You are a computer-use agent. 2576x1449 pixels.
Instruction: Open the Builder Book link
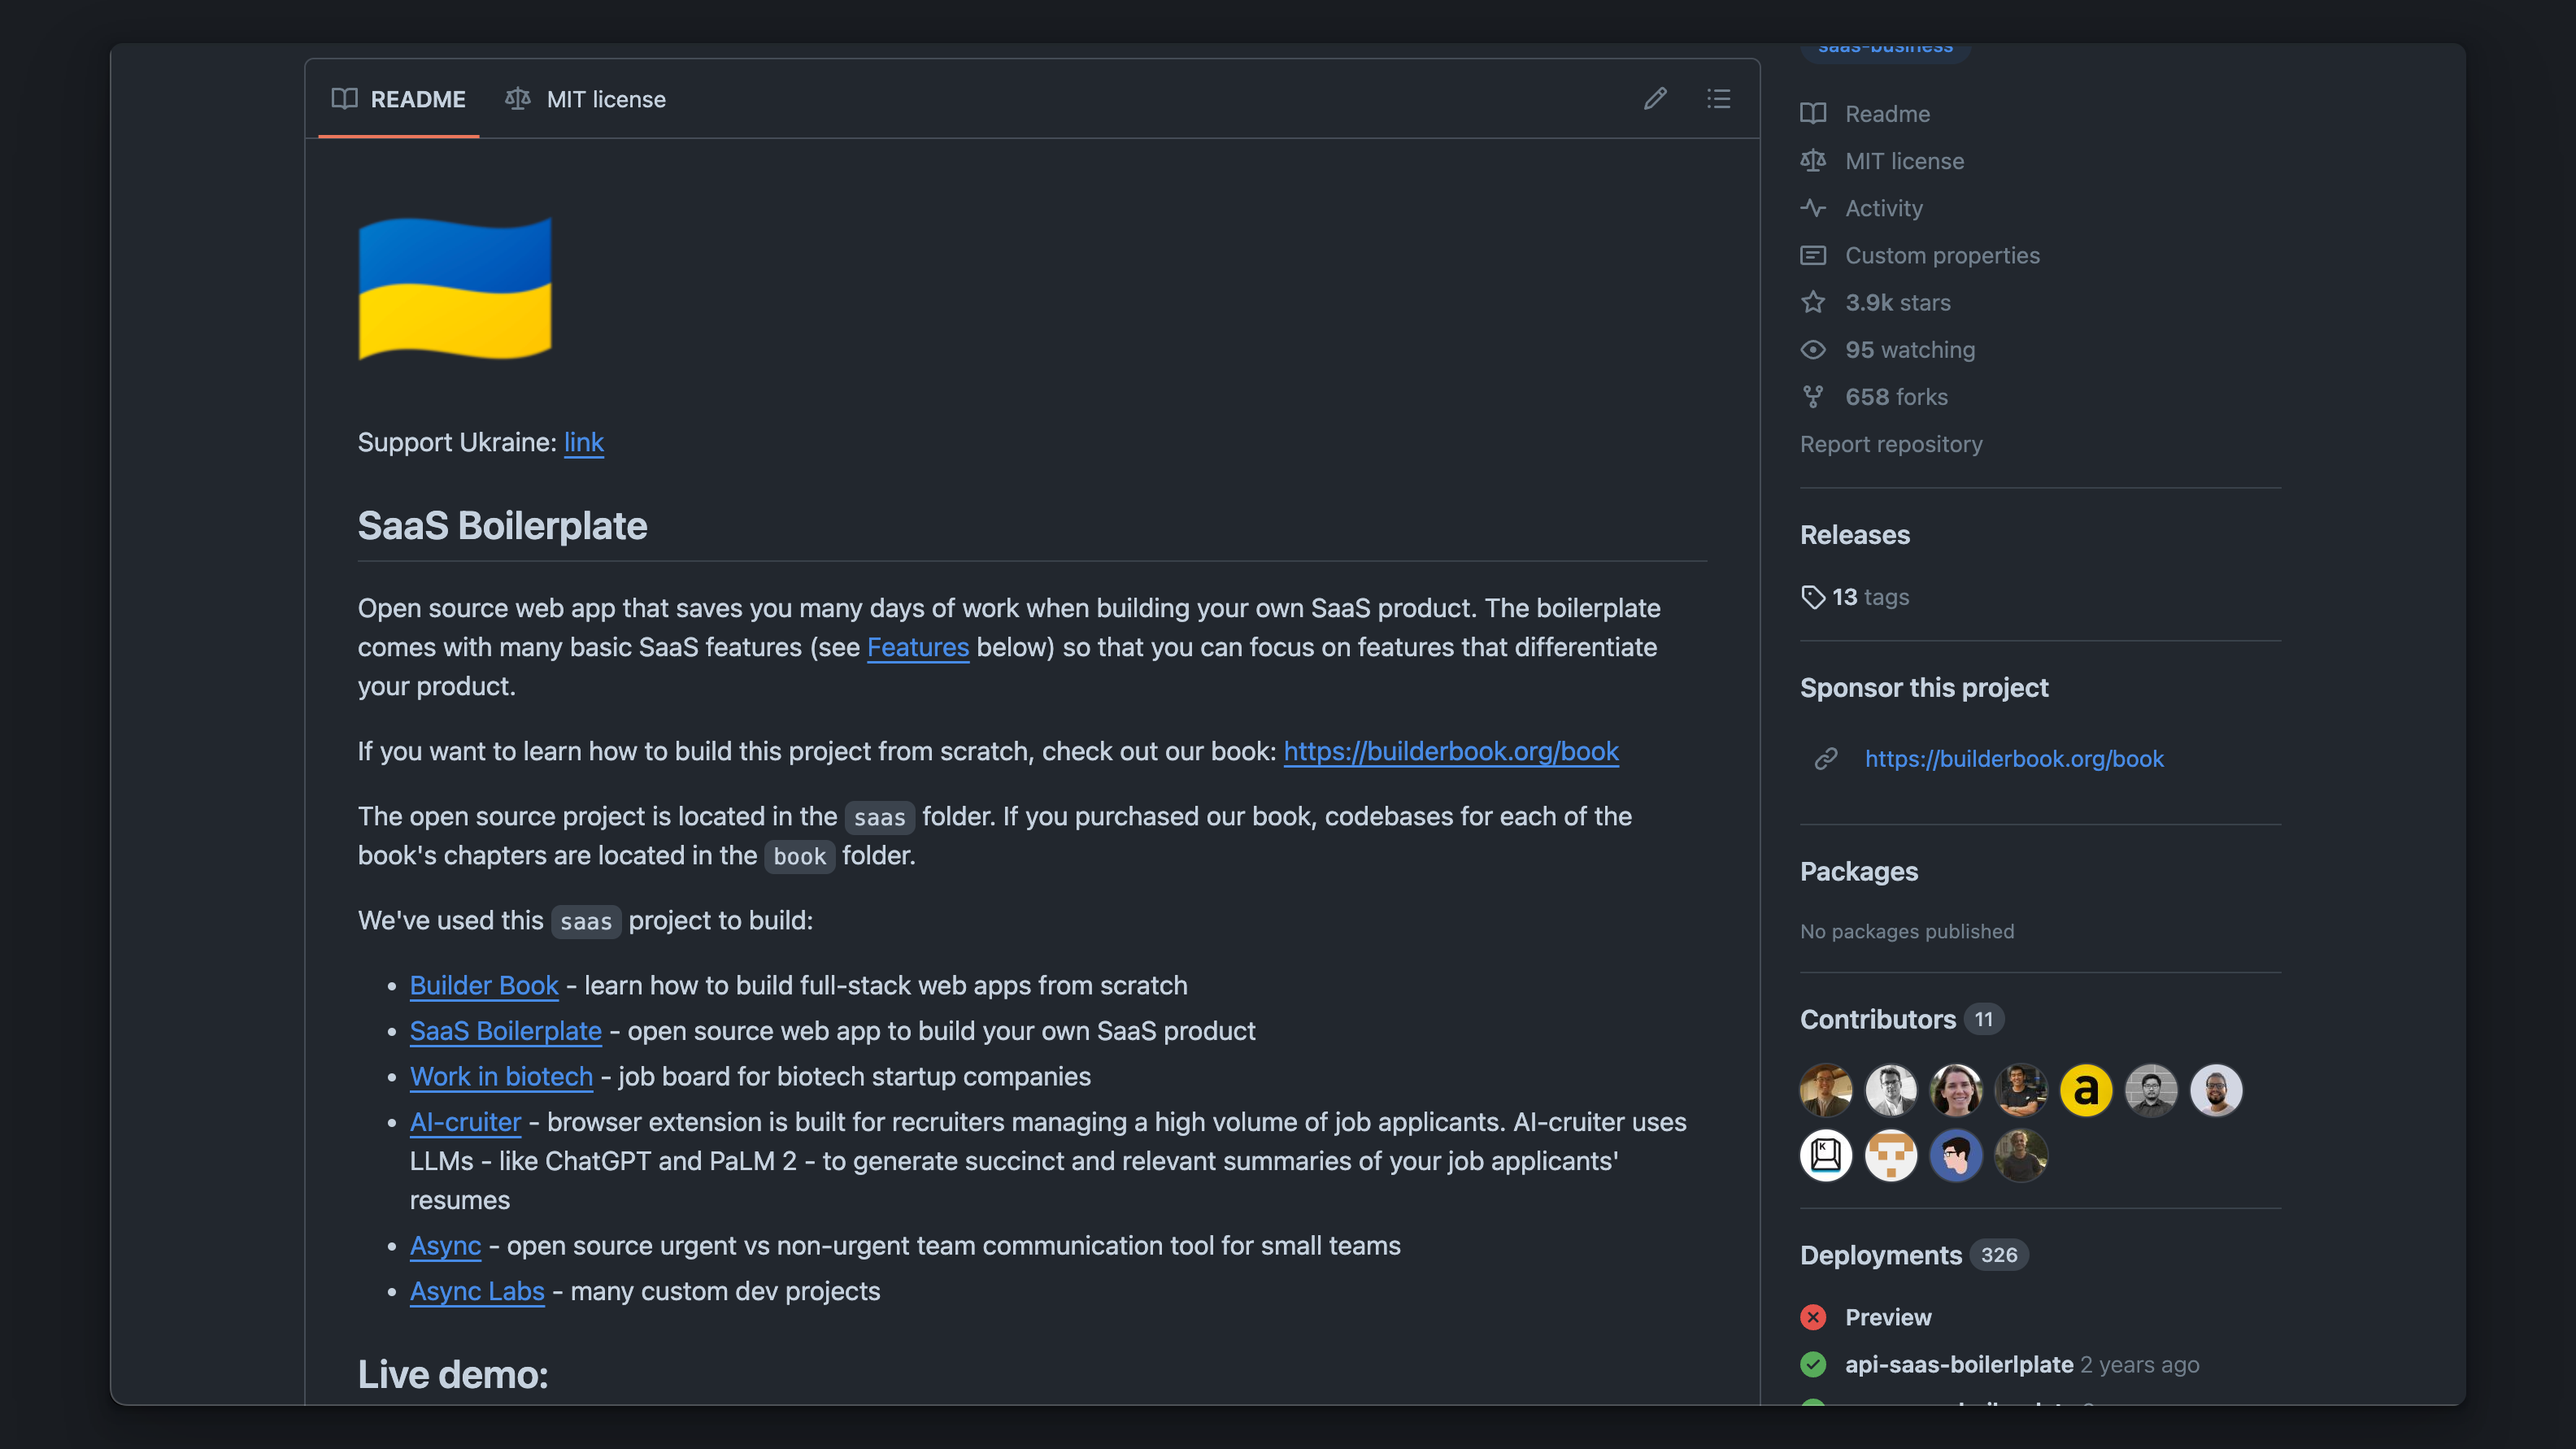(x=484, y=985)
